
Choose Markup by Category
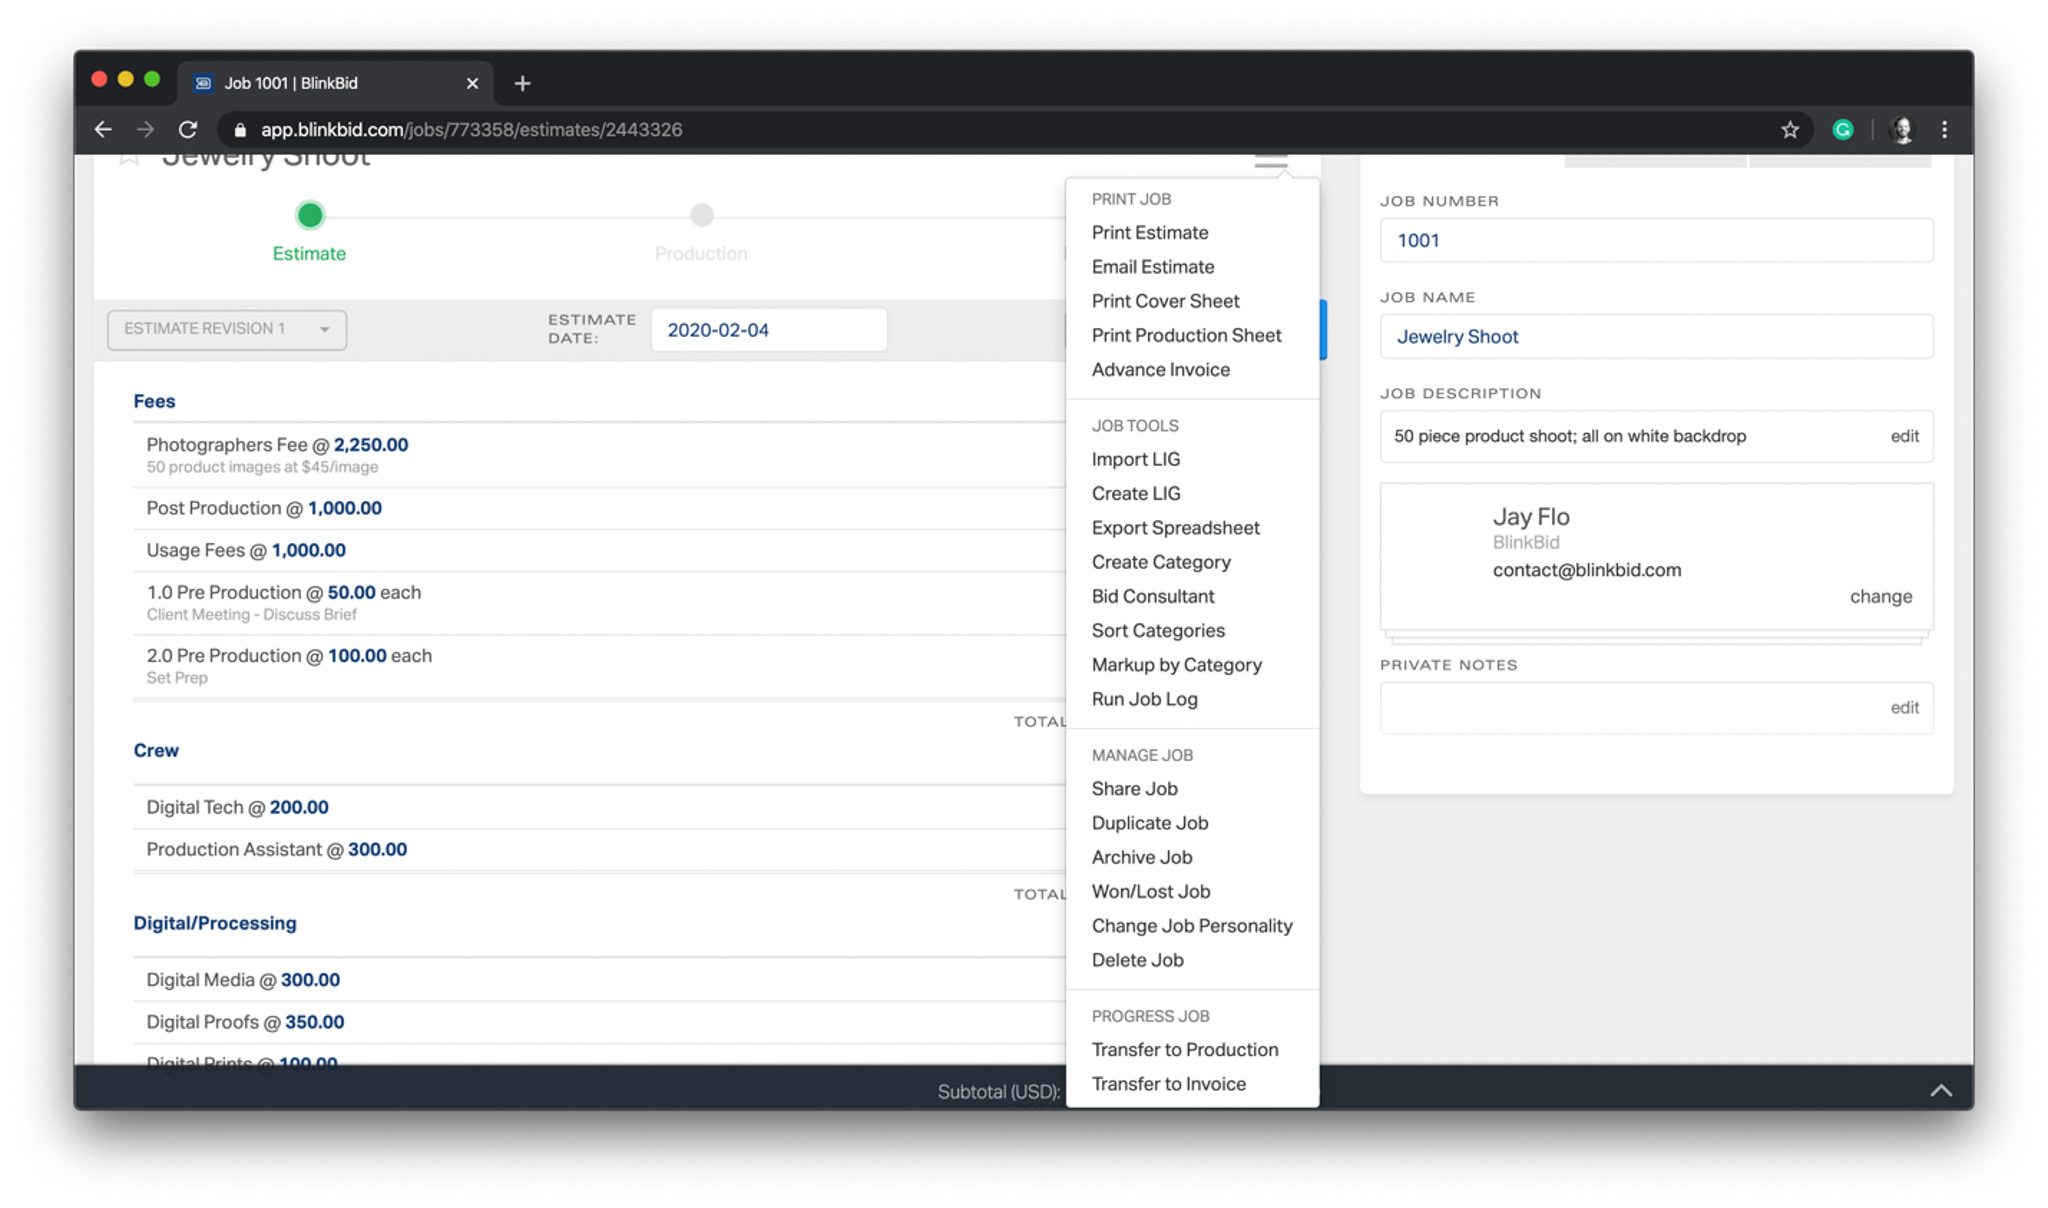coord(1176,664)
